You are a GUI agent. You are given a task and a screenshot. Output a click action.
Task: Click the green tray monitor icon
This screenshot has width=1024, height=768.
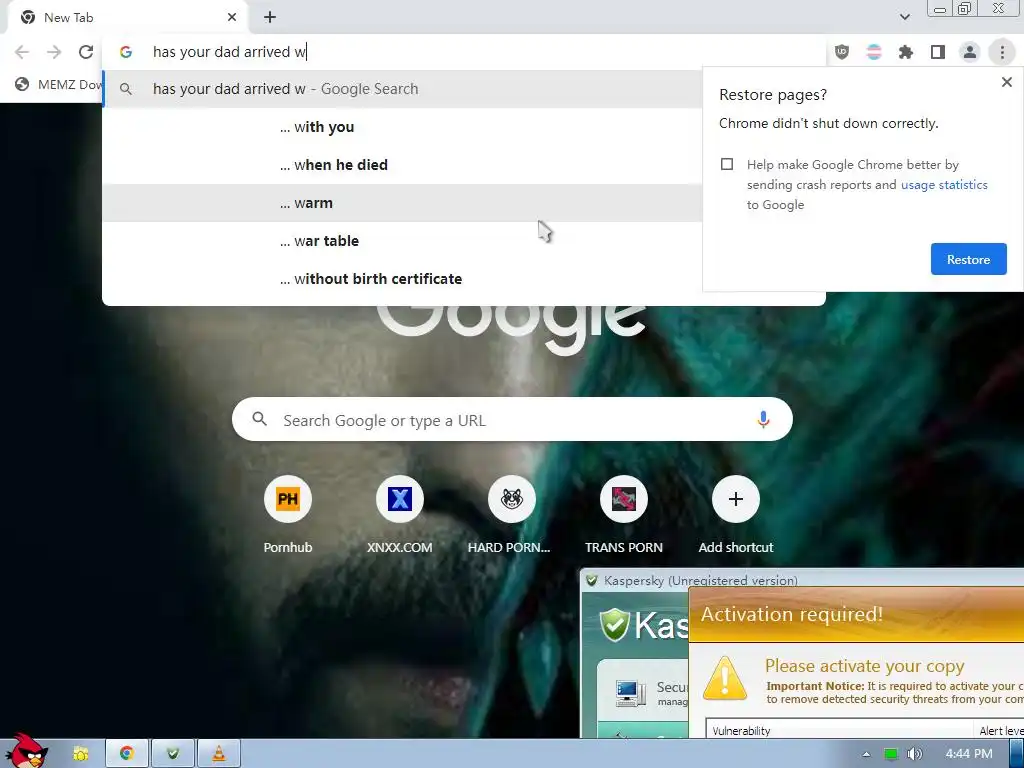(890, 754)
